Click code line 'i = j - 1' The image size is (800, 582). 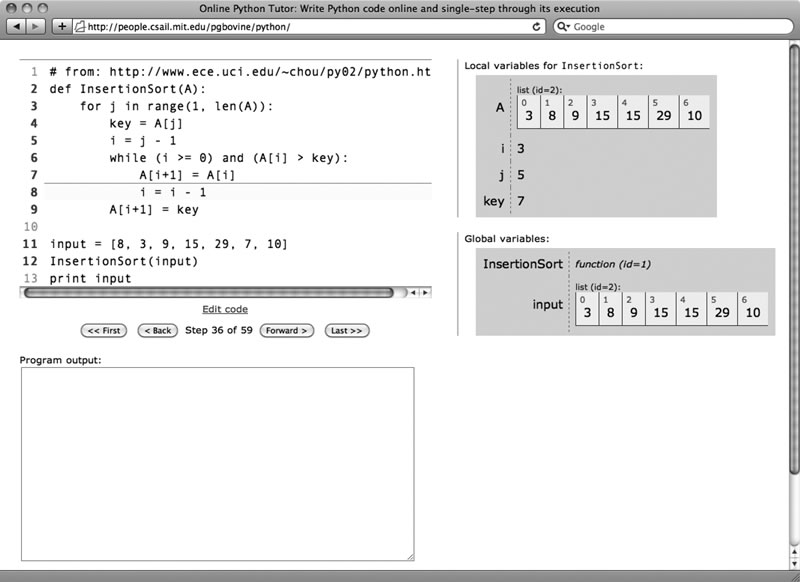coord(142,140)
